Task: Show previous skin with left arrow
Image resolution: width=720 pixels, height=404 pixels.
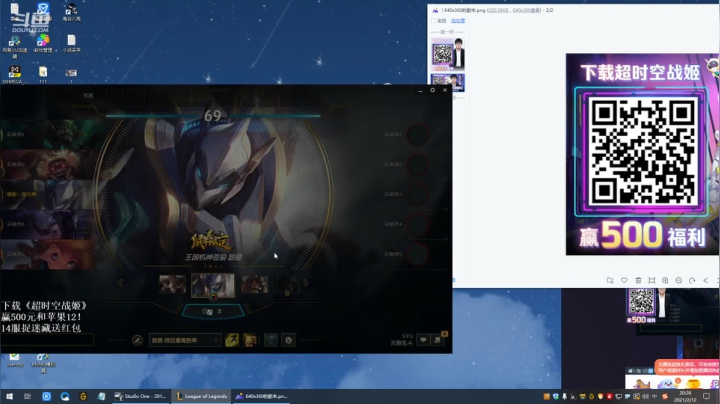Action: [x=120, y=283]
